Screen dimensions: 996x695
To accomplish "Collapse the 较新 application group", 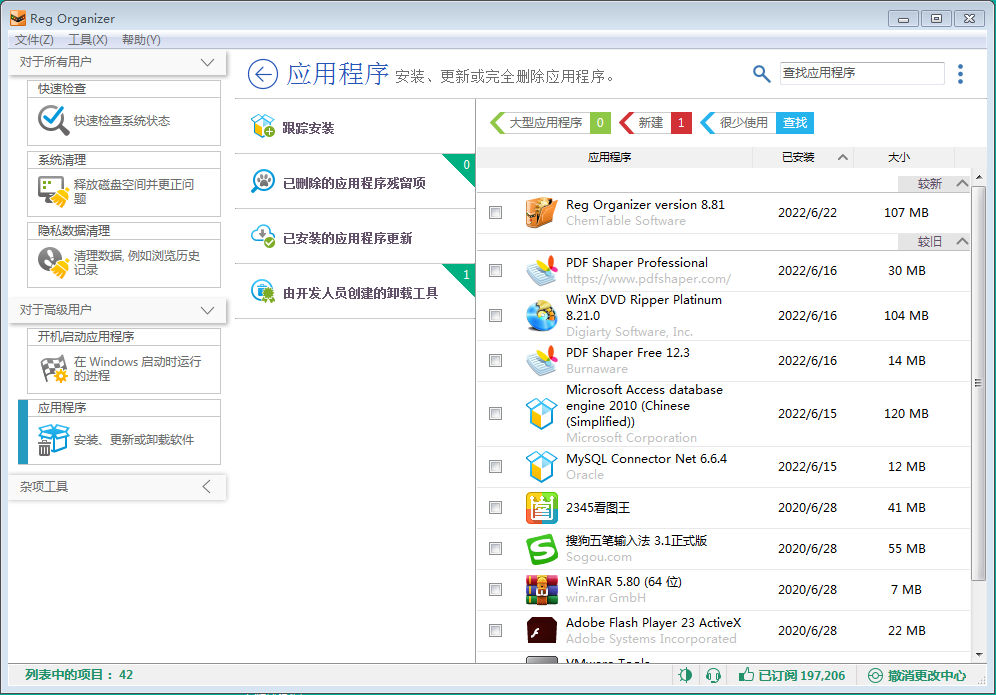I will [962, 184].
